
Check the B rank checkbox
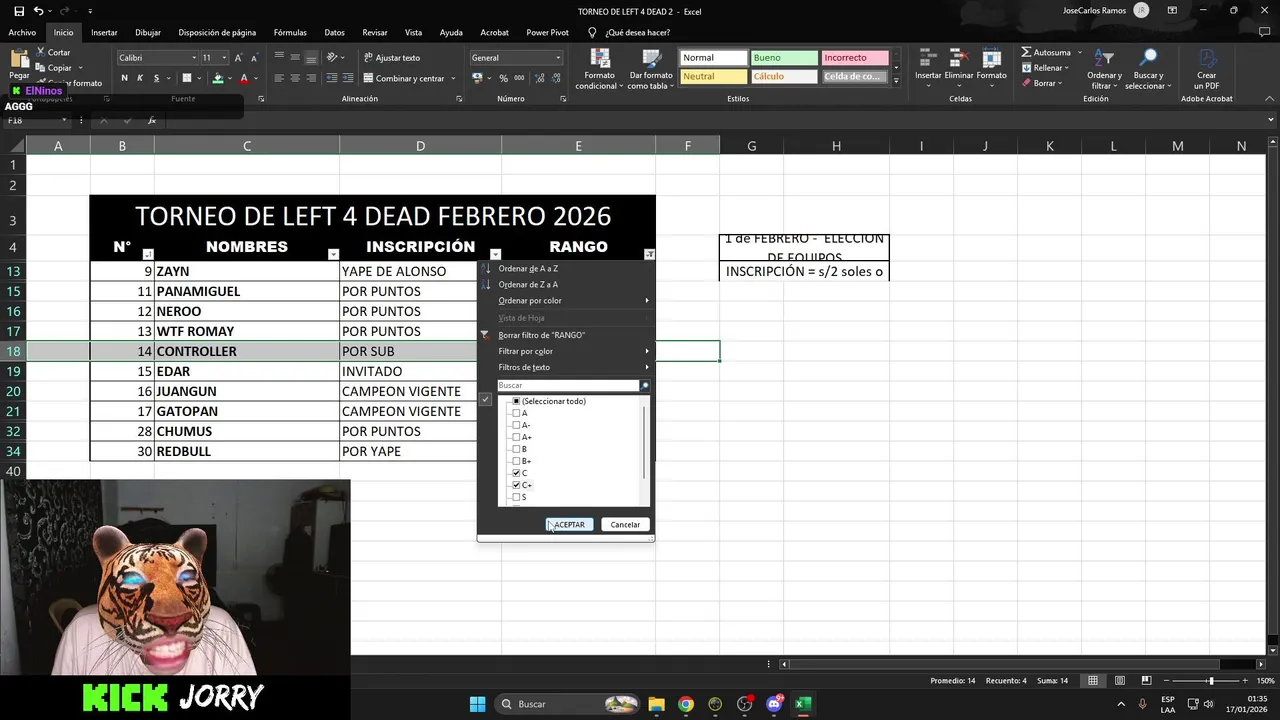[517, 449]
